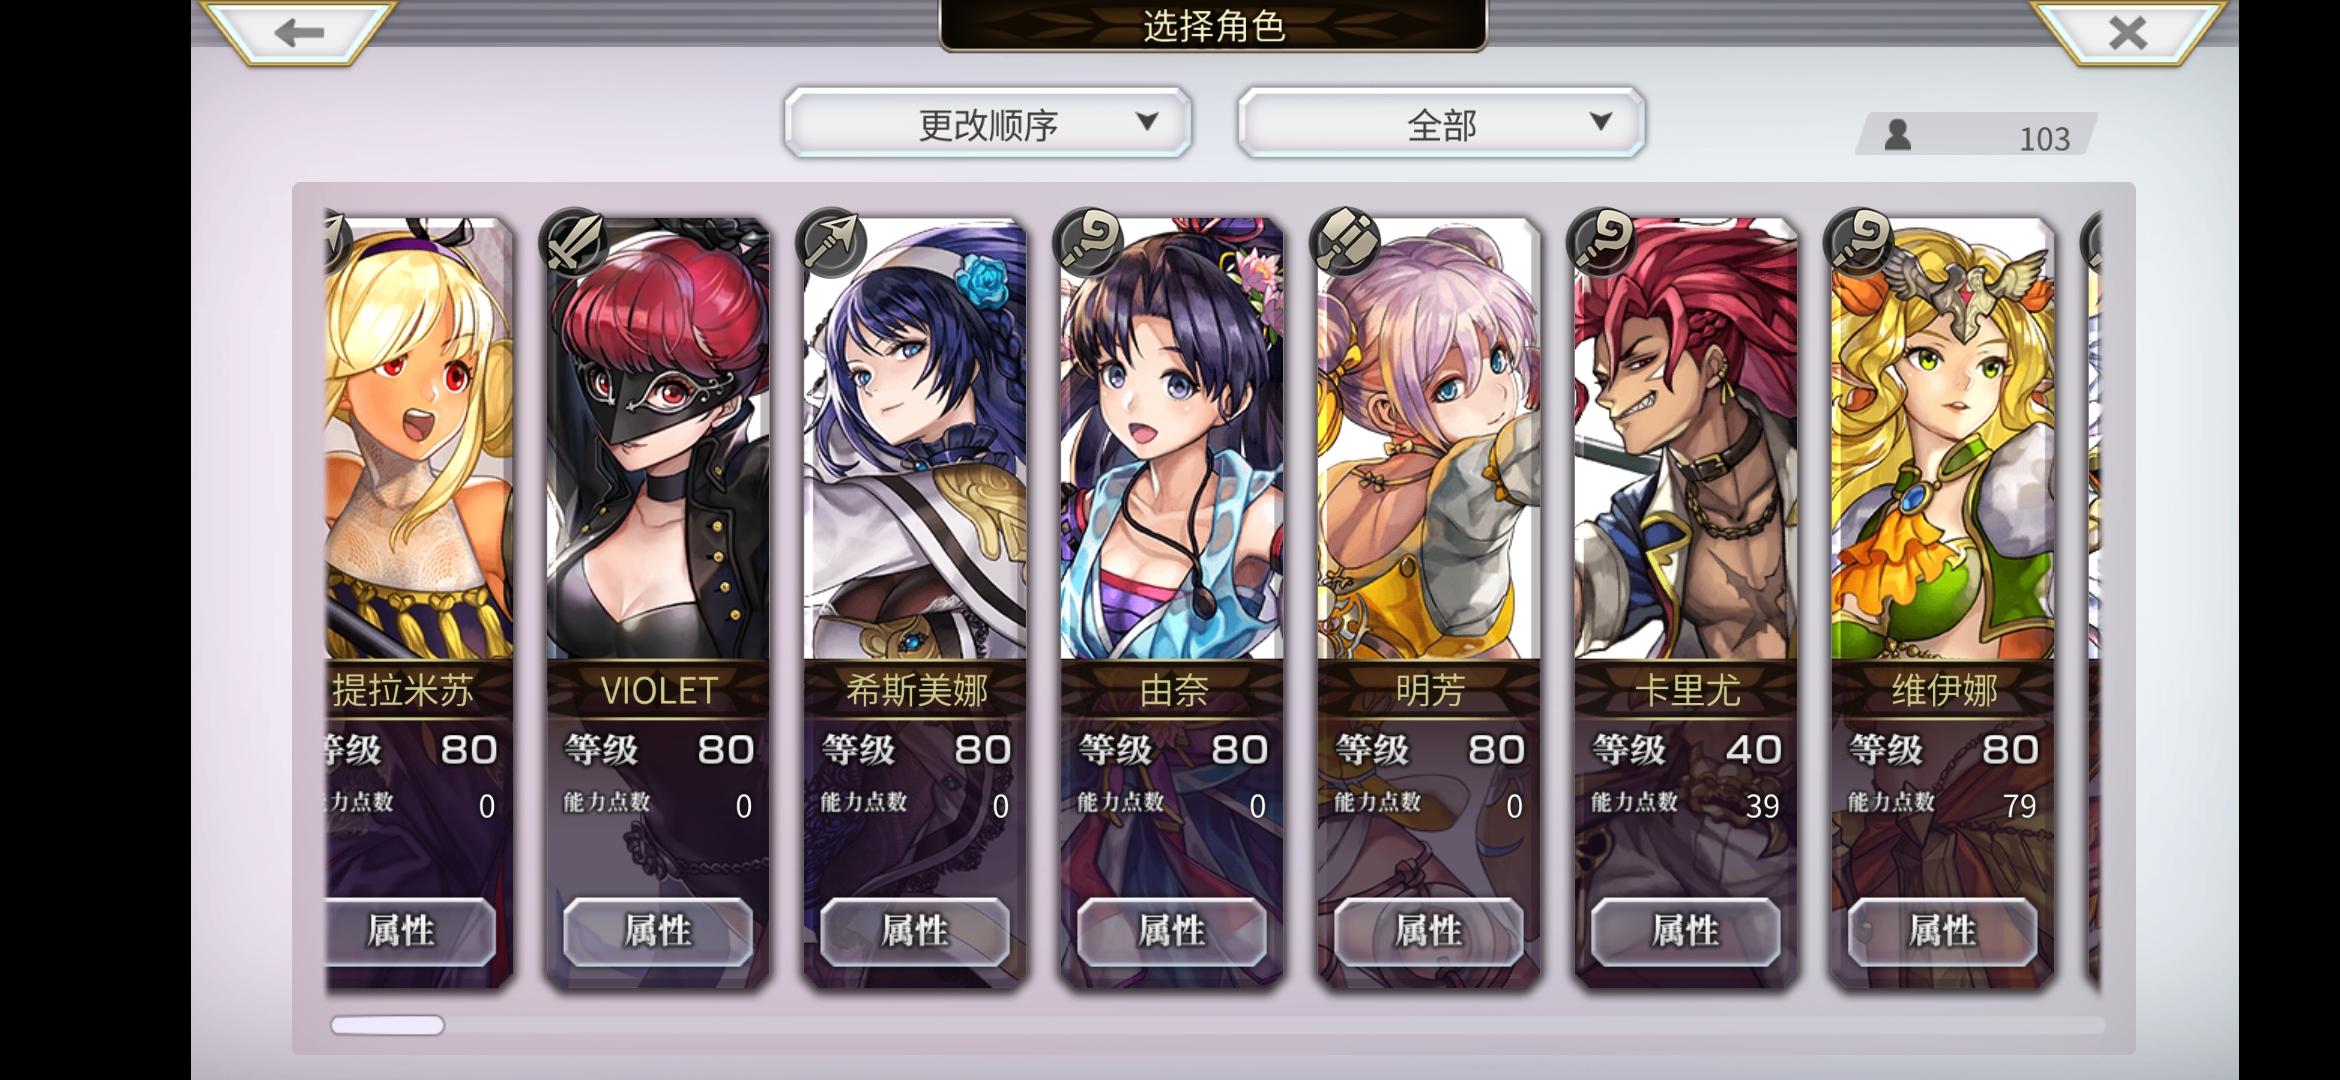Screen dimensions: 2340x1080
Task: Open 属性 for 提拉米苏
Action: (410, 931)
